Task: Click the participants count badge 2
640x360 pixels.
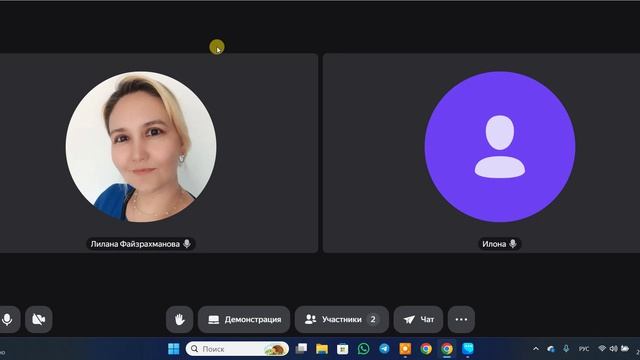Action: point(373,319)
